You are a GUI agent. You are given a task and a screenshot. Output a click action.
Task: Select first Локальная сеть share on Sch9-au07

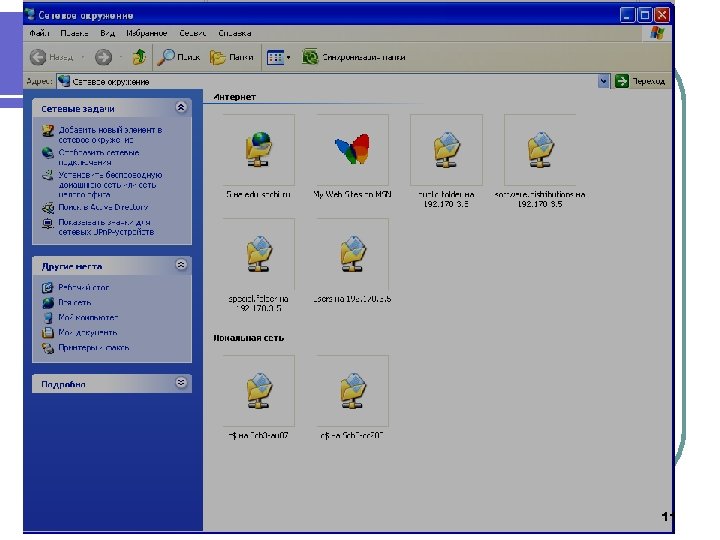(259, 391)
